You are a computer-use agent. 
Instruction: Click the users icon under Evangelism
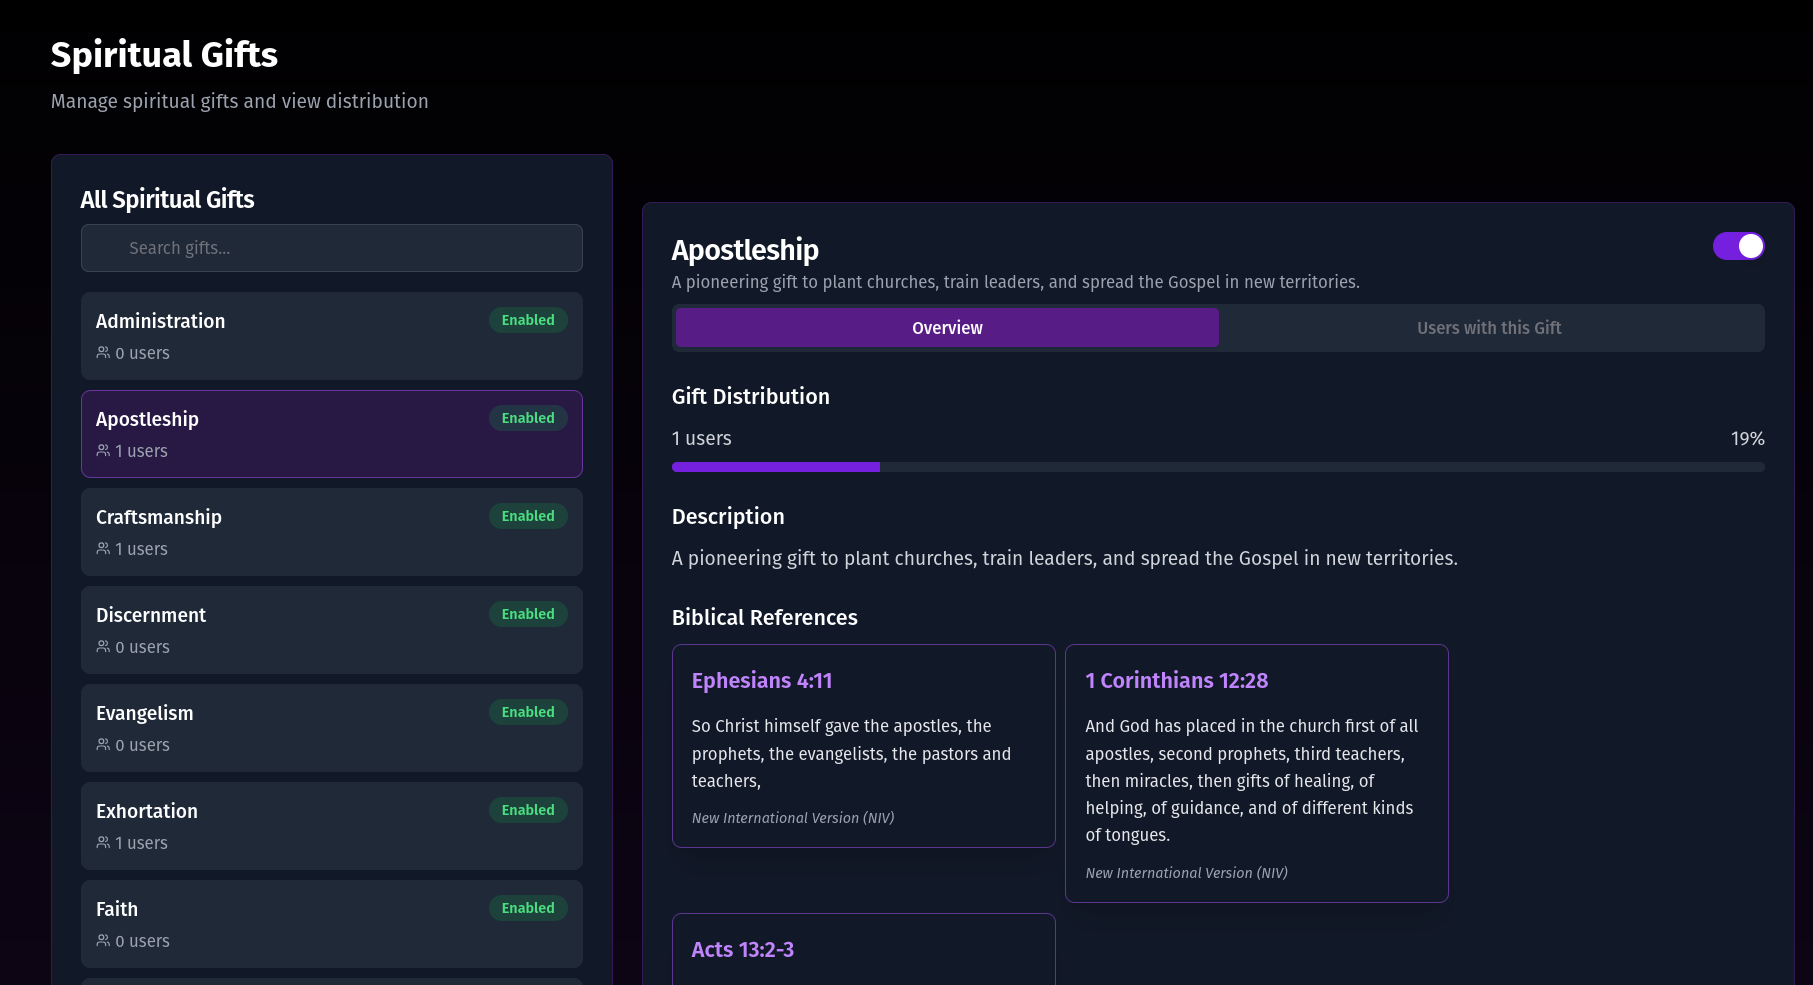pyautogui.click(x=103, y=745)
